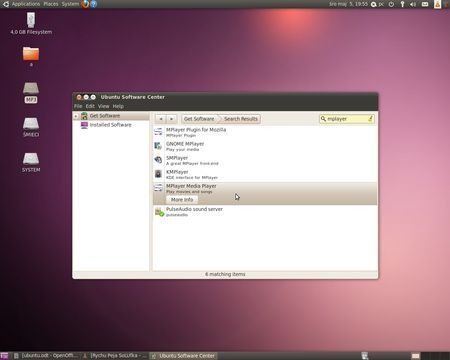Viewport: 450px width, 360px height.
Task: Click More Info for MPlayer Media Player
Action: pos(182,199)
